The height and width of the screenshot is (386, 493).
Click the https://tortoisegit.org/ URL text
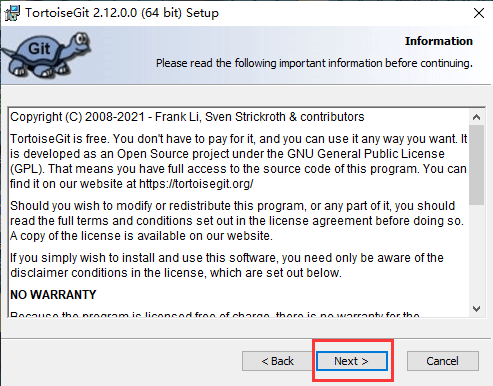coord(196,184)
